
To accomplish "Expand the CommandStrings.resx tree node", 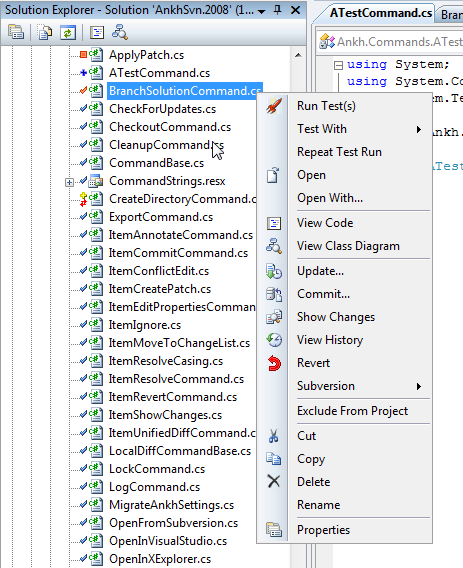I will coord(69,182).
